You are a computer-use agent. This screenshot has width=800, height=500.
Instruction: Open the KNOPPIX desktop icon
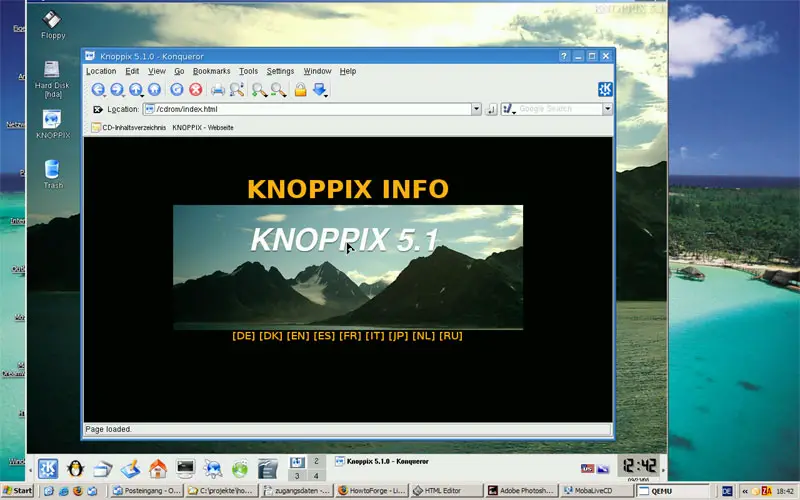[x=53, y=124]
